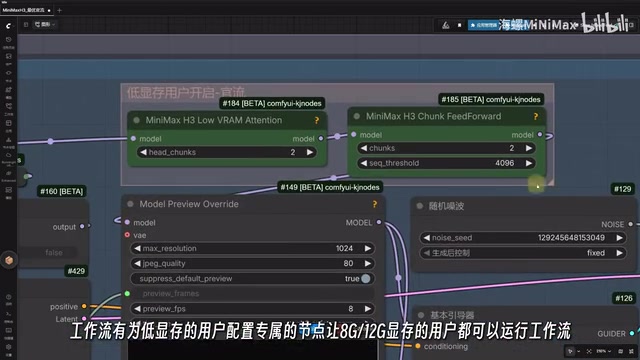Decrease head_chunks value with left arrow
The image size is (640, 360).
143,152
